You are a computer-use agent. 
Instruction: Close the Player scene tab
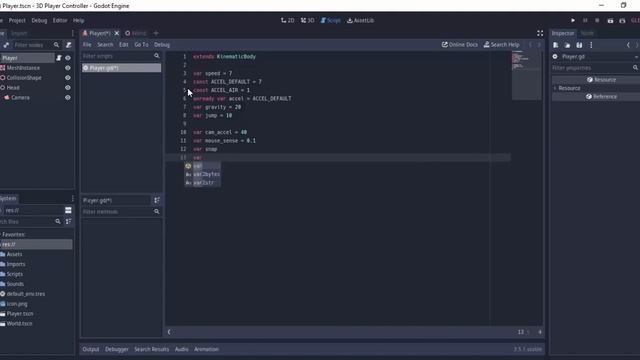click(117, 33)
